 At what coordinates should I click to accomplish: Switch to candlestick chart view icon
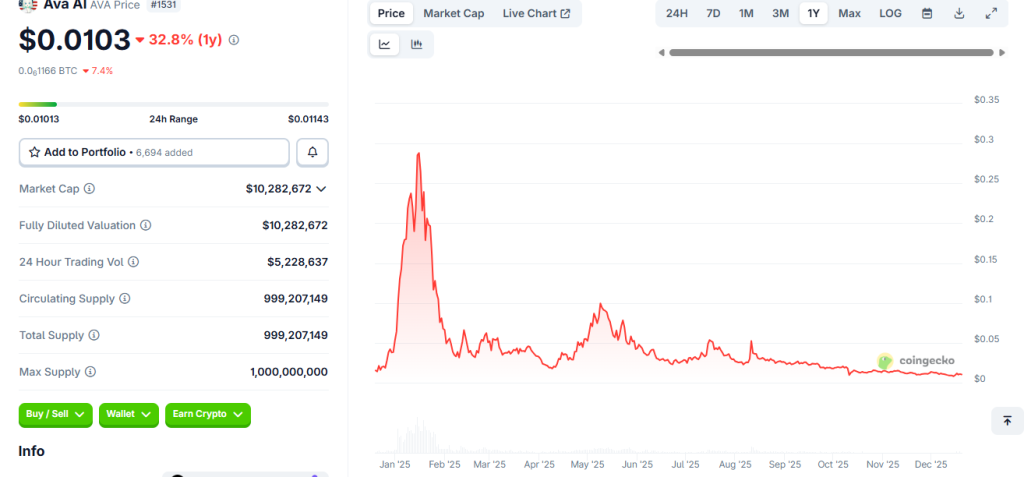416,44
